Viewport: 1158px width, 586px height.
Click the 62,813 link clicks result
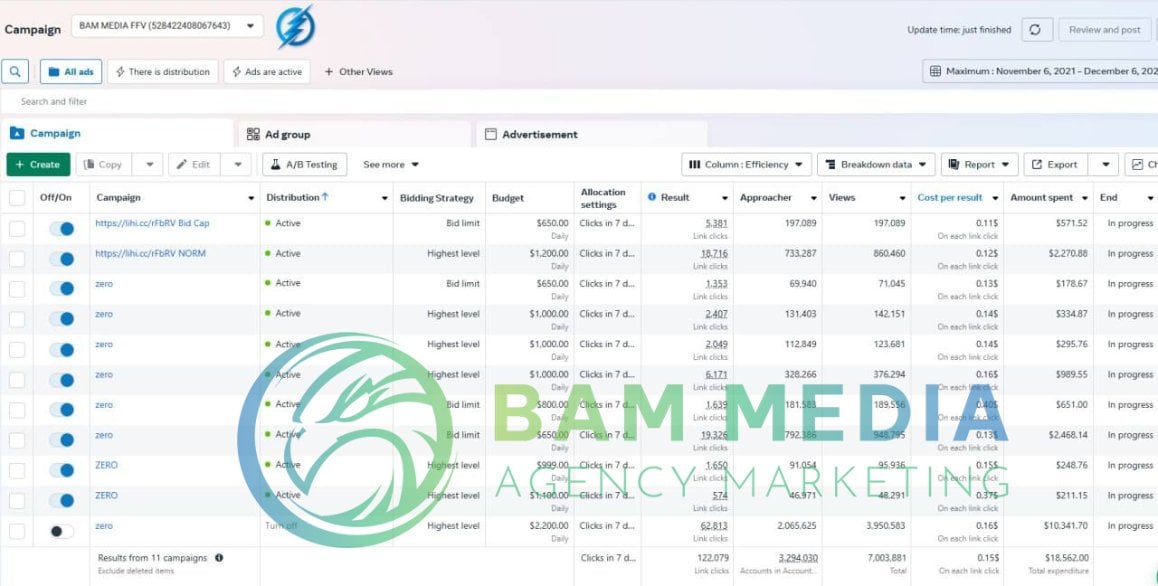tap(714, 526)
